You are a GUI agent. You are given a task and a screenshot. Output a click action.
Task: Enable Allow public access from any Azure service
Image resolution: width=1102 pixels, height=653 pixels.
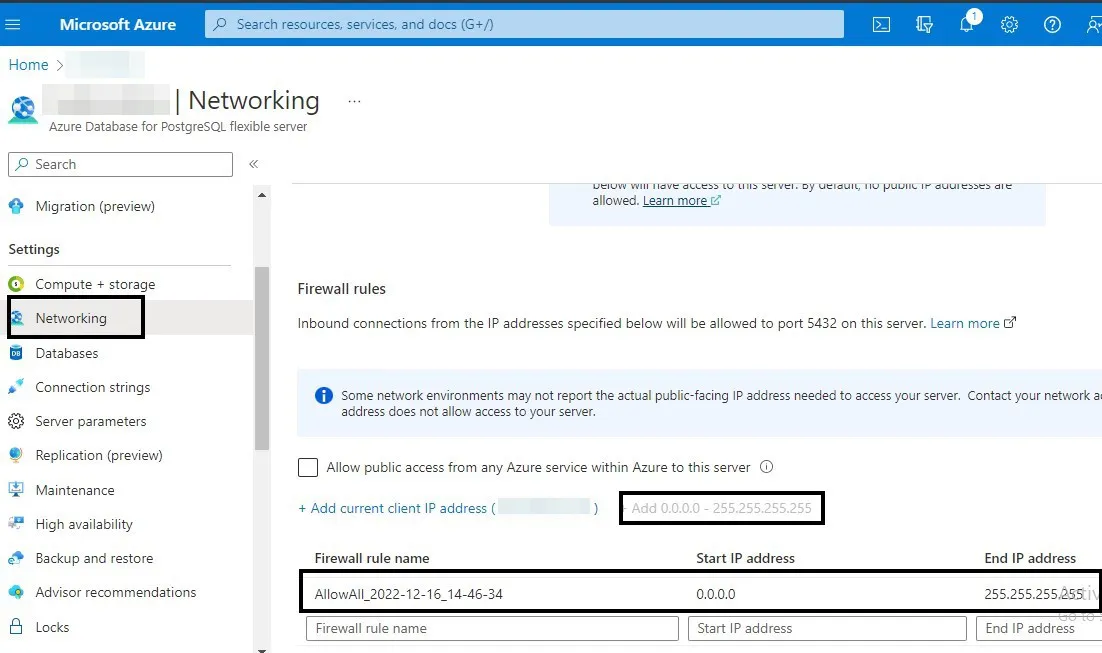308,467
